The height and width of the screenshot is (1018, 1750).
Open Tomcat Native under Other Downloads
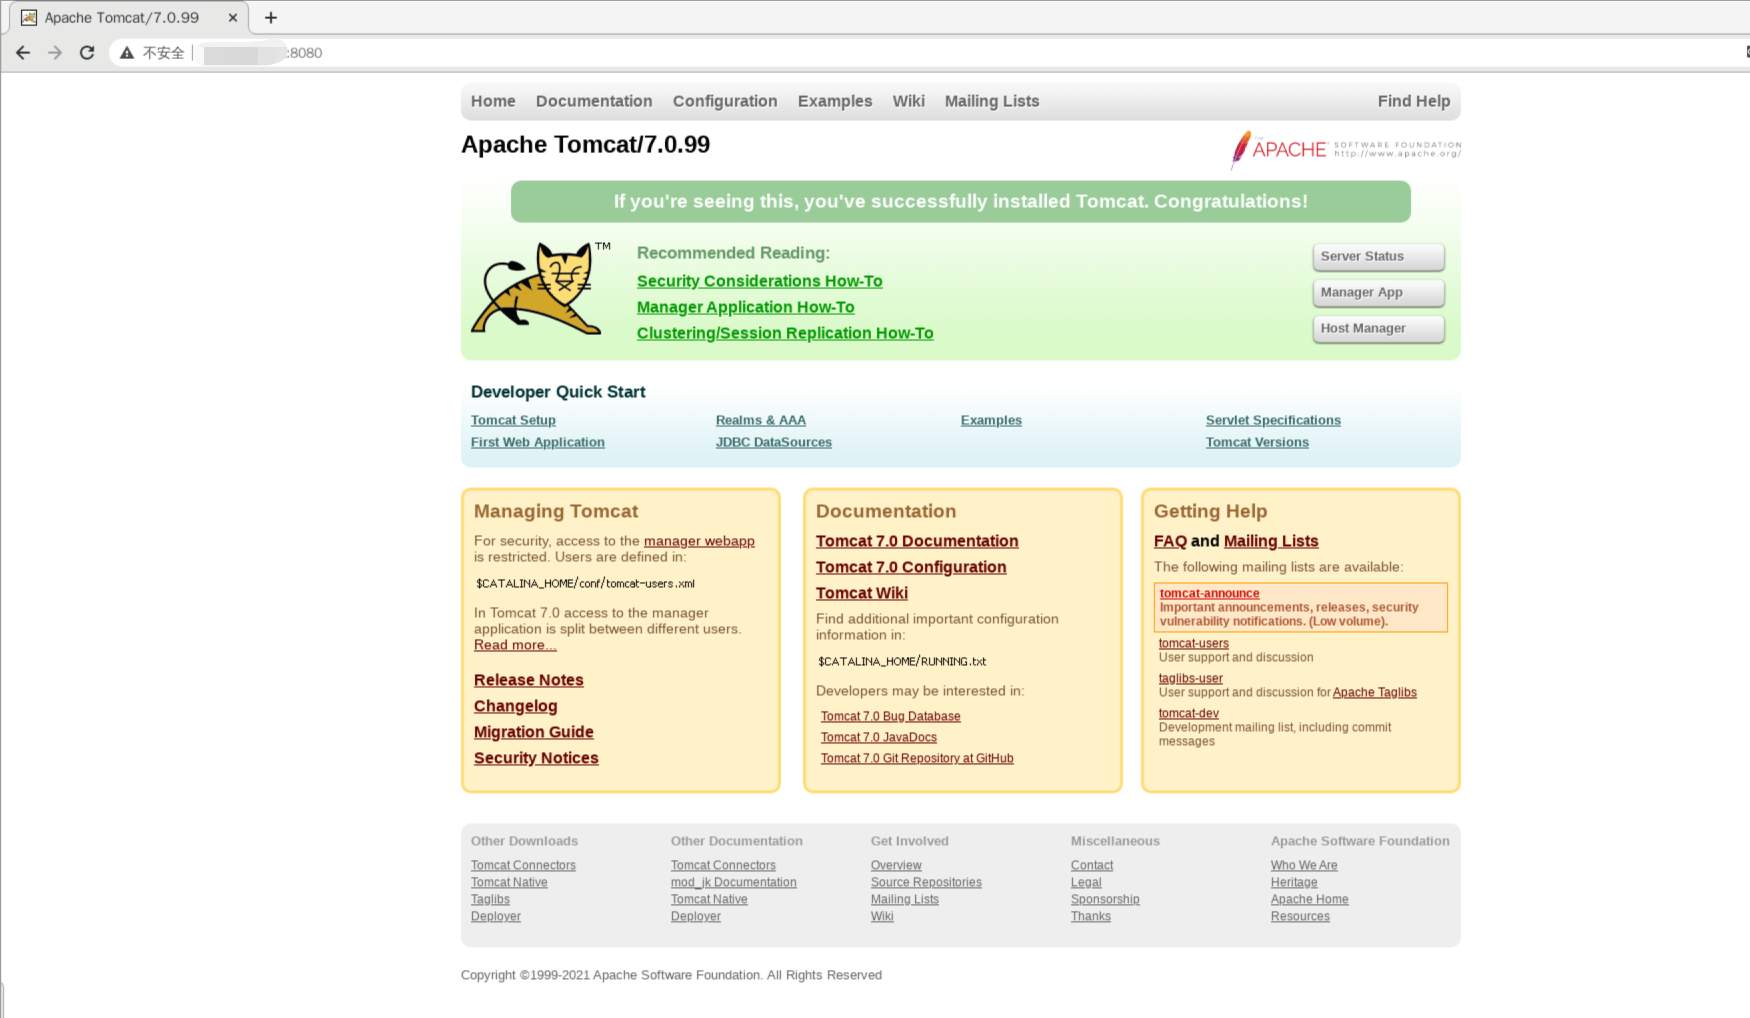coord(509,882)
